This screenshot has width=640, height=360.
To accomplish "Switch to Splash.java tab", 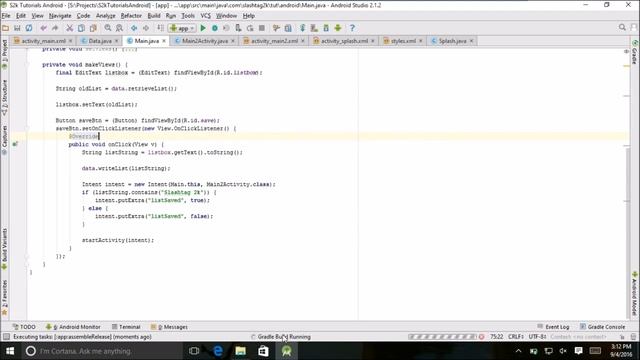I will 452,41.
